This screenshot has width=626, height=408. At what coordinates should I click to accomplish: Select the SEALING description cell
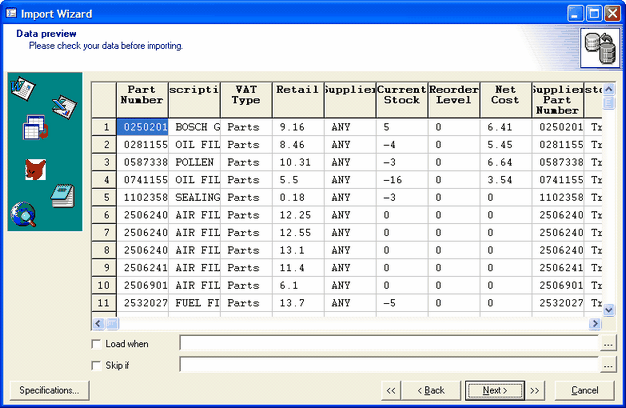pyautogui.click(x=194, y=197)
